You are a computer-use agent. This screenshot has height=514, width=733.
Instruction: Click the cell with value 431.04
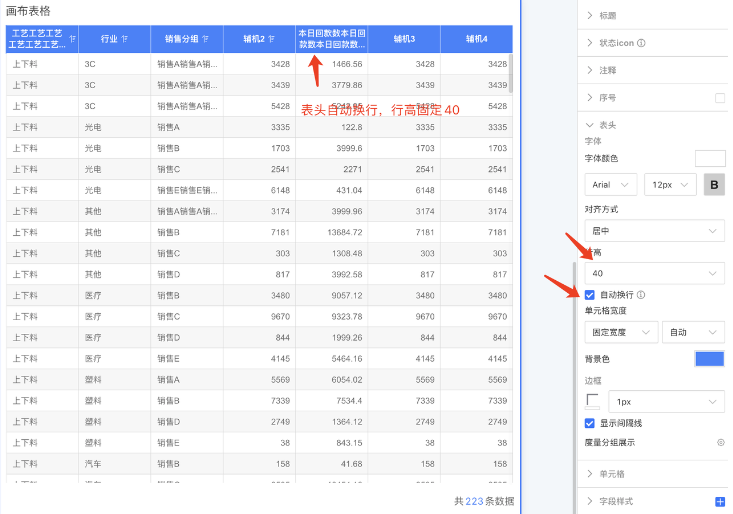click(x=332, y=190)
